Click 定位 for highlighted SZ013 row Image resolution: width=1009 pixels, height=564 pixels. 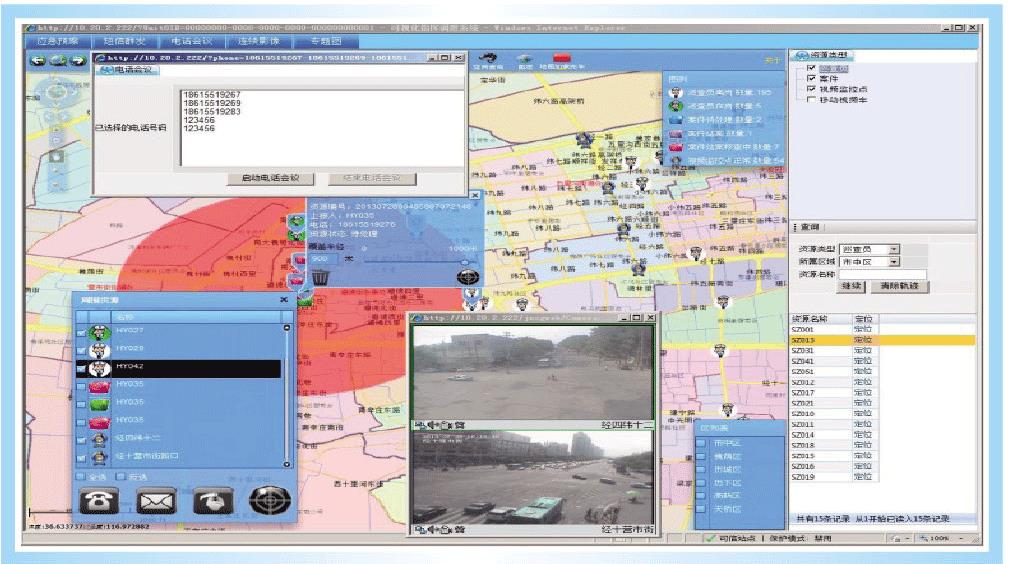tap(862, 340)
